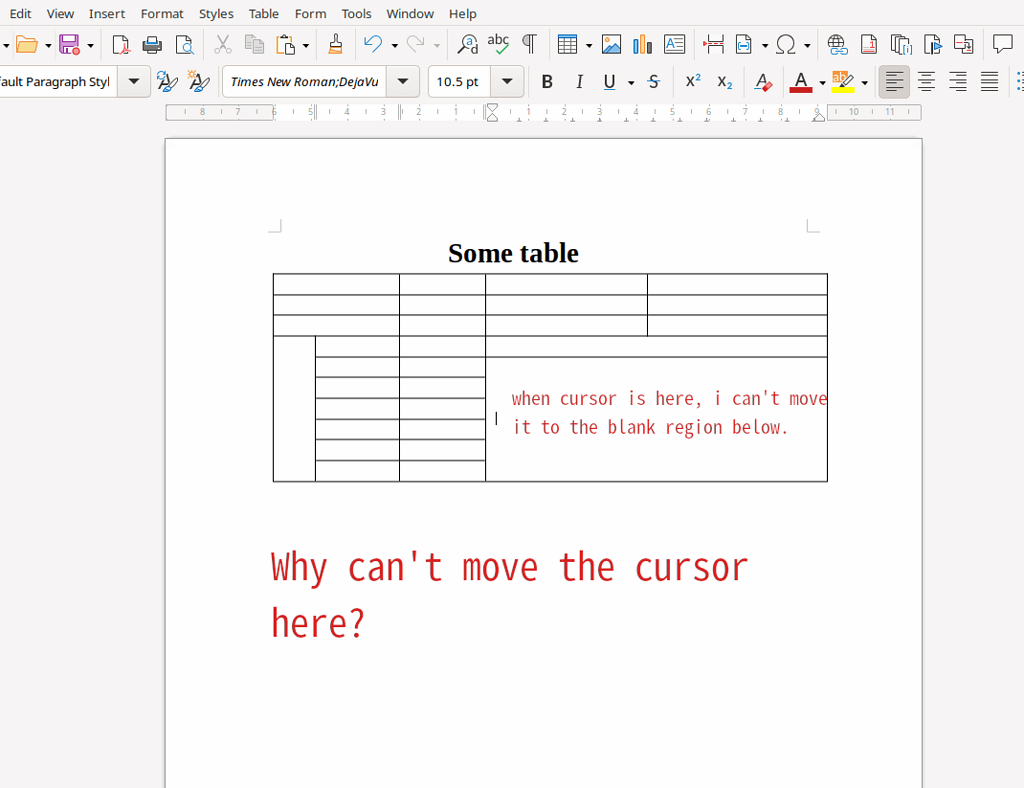The image size is (1024, 788).
Task: Open the Clone Formatting paintbrush tool
Action: pyautogui.click(x=335, y=44)
